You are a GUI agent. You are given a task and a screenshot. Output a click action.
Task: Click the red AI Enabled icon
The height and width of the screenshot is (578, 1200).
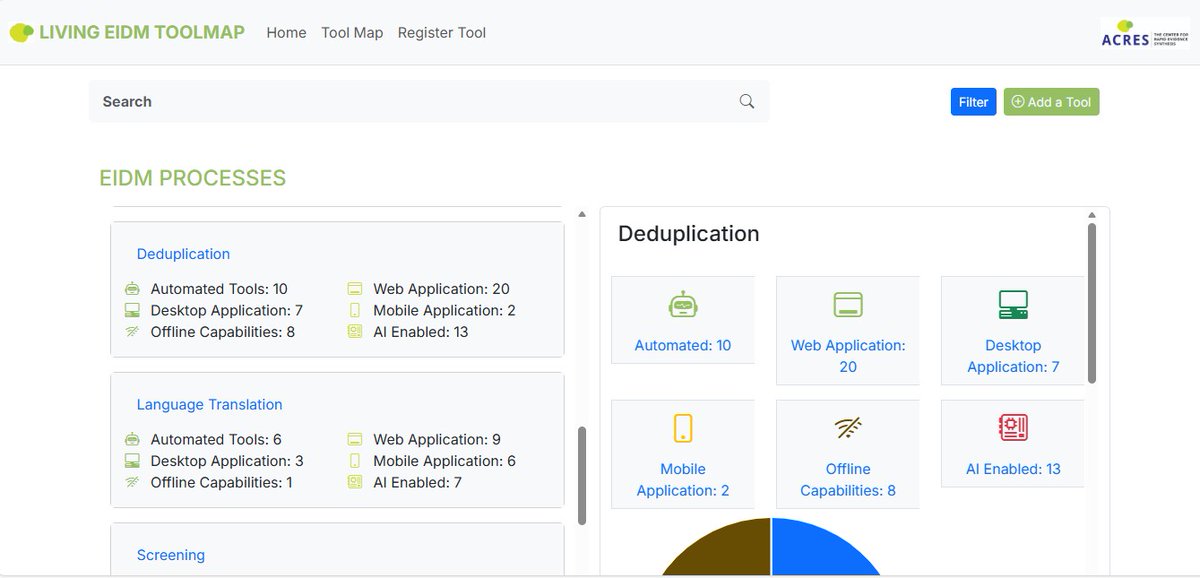(x=1012, y=428)
